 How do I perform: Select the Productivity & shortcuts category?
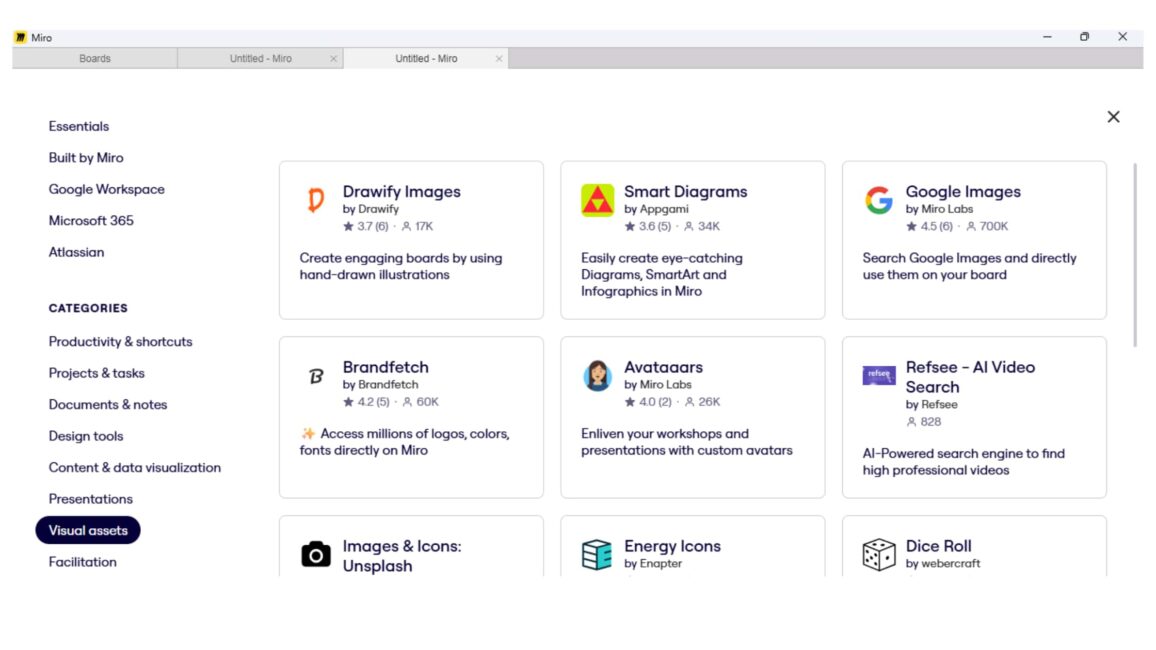pyautogui.click(x=120, y=342)
